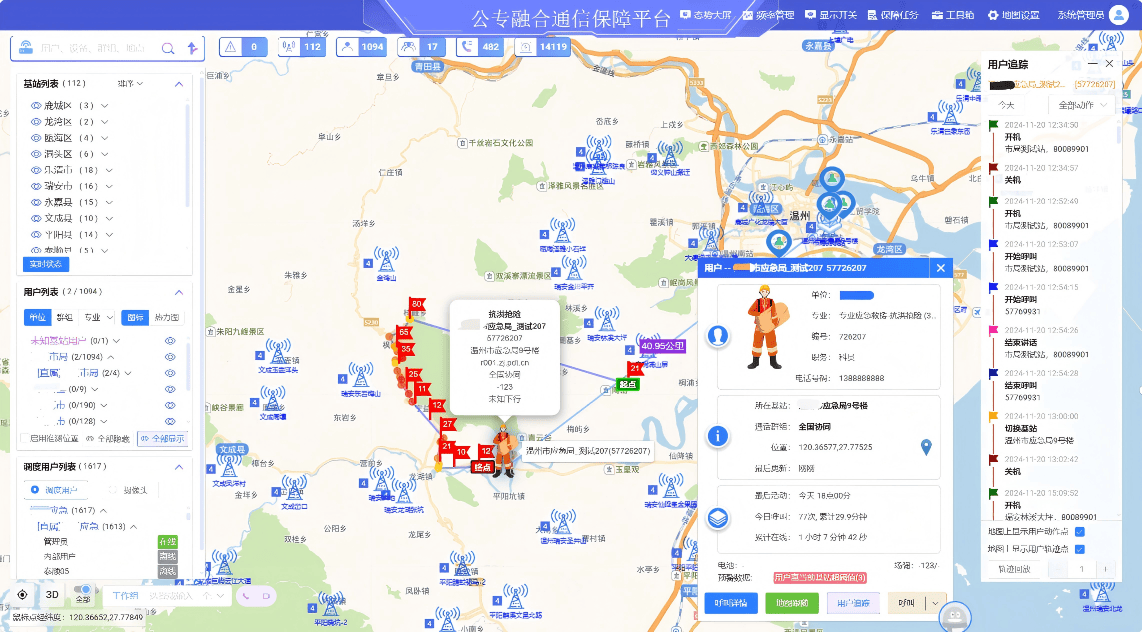The image size is (1142, 632).
Task: Expand the 瑞安市 (16) station group
Action: [106, 186]
